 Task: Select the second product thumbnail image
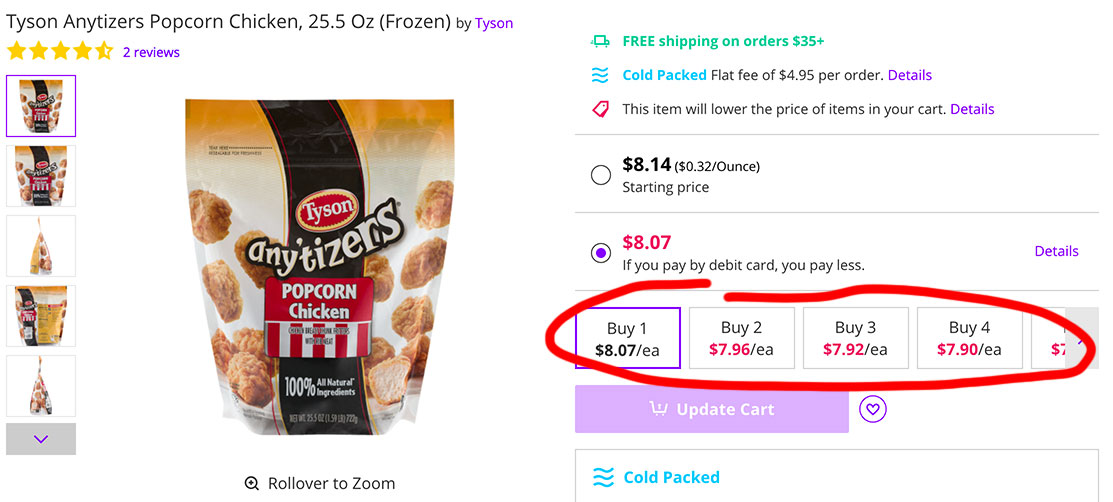(x=41, y=175)
